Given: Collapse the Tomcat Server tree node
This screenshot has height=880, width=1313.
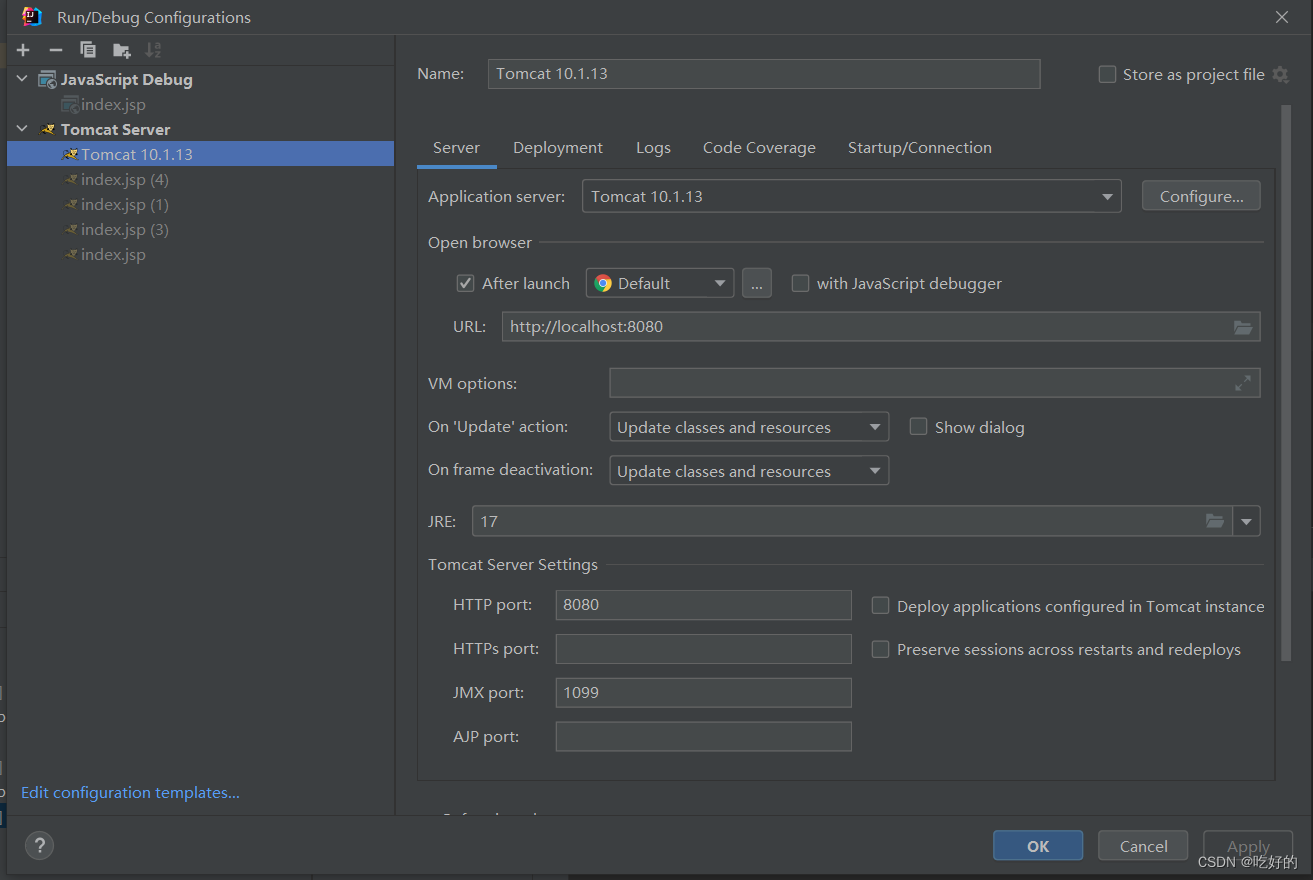Looking at the screenshot, I should 23,130.
